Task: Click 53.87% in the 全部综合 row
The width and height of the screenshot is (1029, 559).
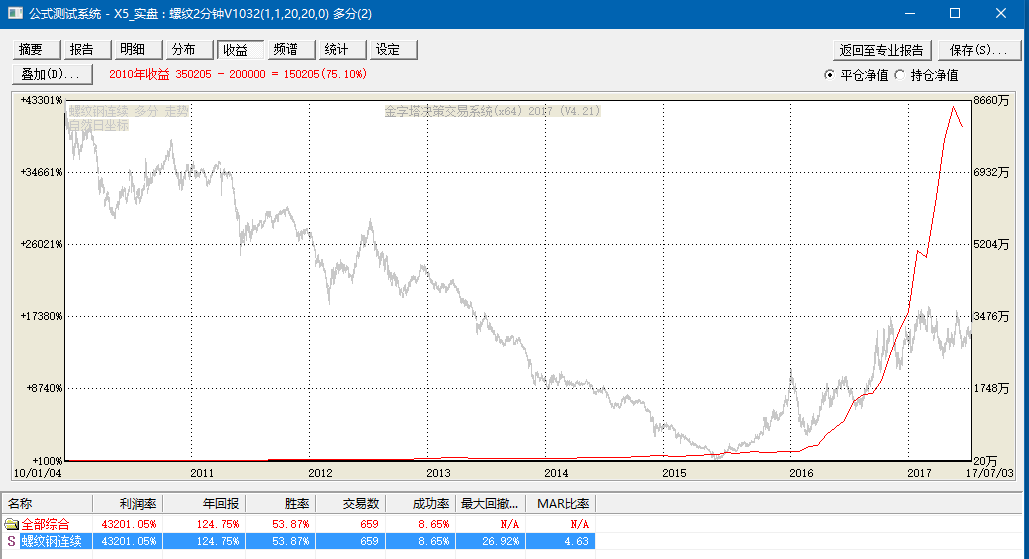Action: coord(290,524)
